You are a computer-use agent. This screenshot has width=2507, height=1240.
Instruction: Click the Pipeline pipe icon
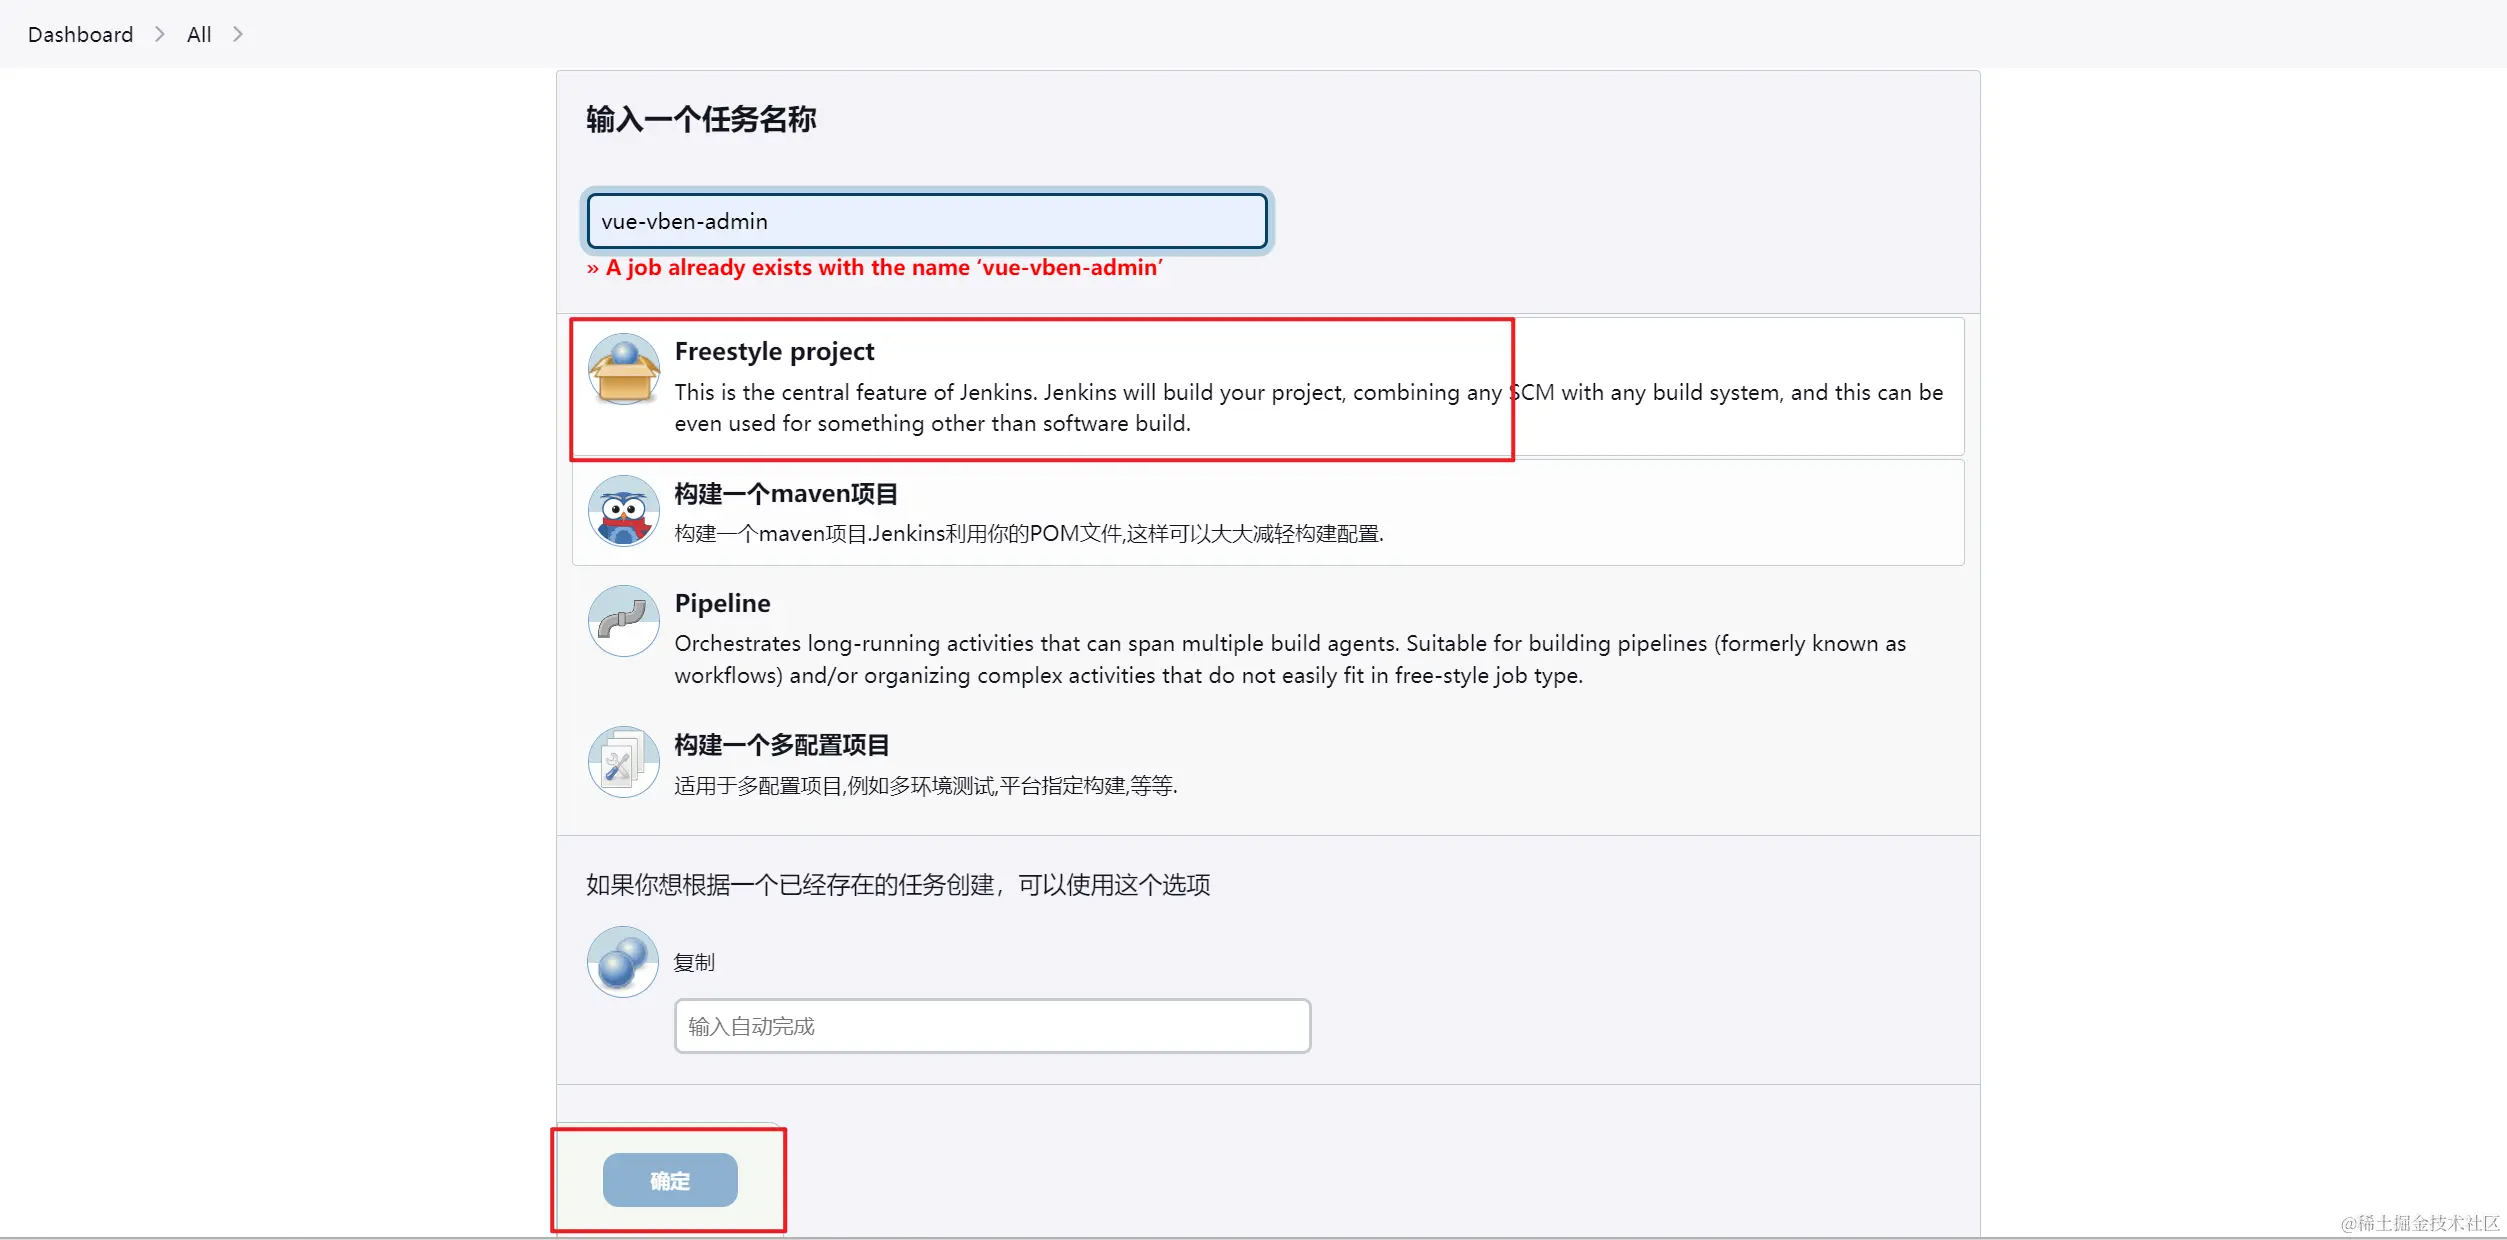[624, 621]
